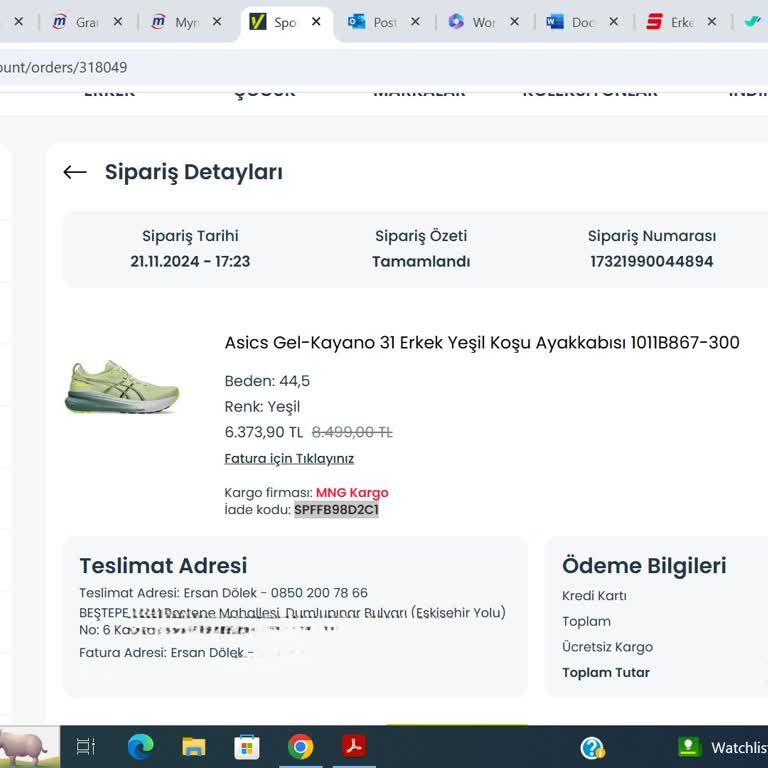Click the crossed-out price 8.499,00 TL
The image size is (768, 768).
352,432
